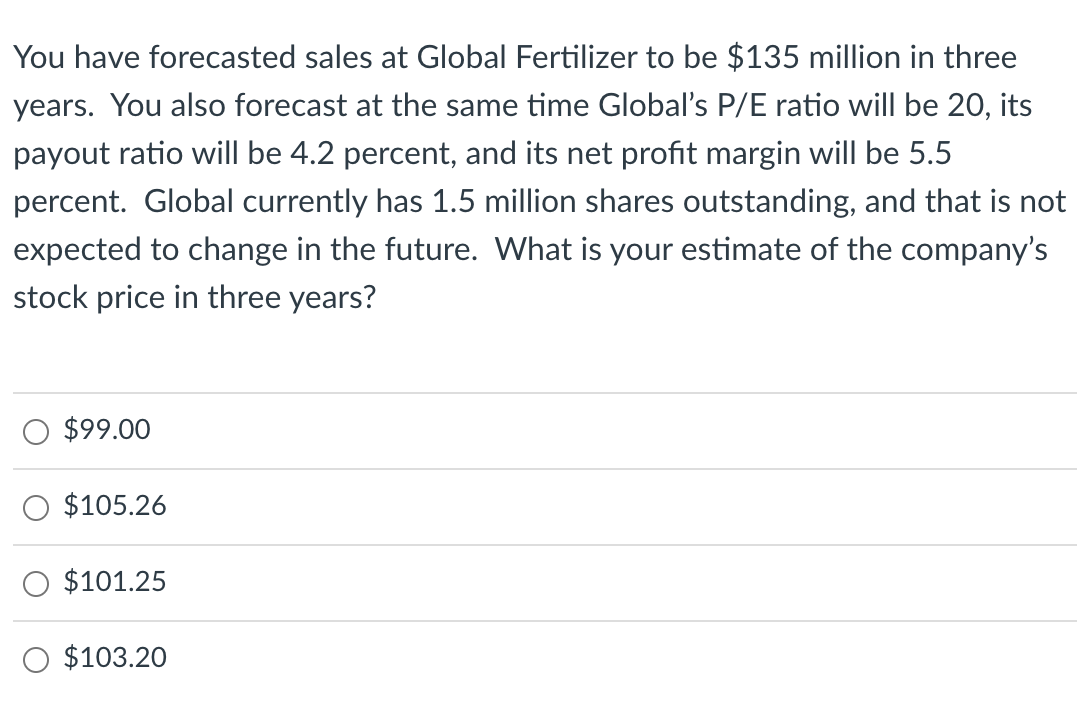
Task: Choose the $105.26 radio button
Action: (35, 507)
